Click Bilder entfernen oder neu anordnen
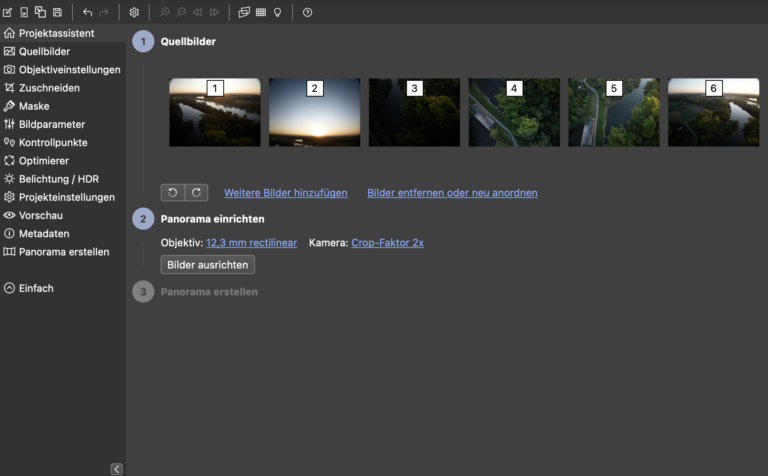 click(452, 193)
